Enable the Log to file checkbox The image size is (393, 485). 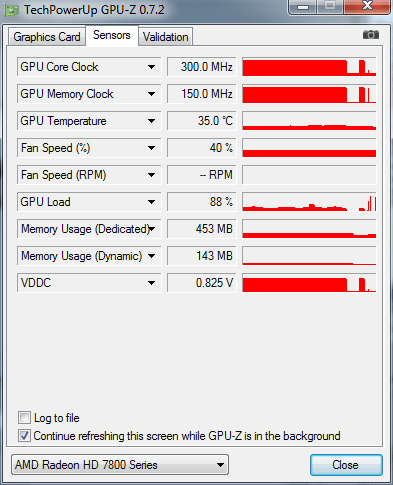click(24, 417)
